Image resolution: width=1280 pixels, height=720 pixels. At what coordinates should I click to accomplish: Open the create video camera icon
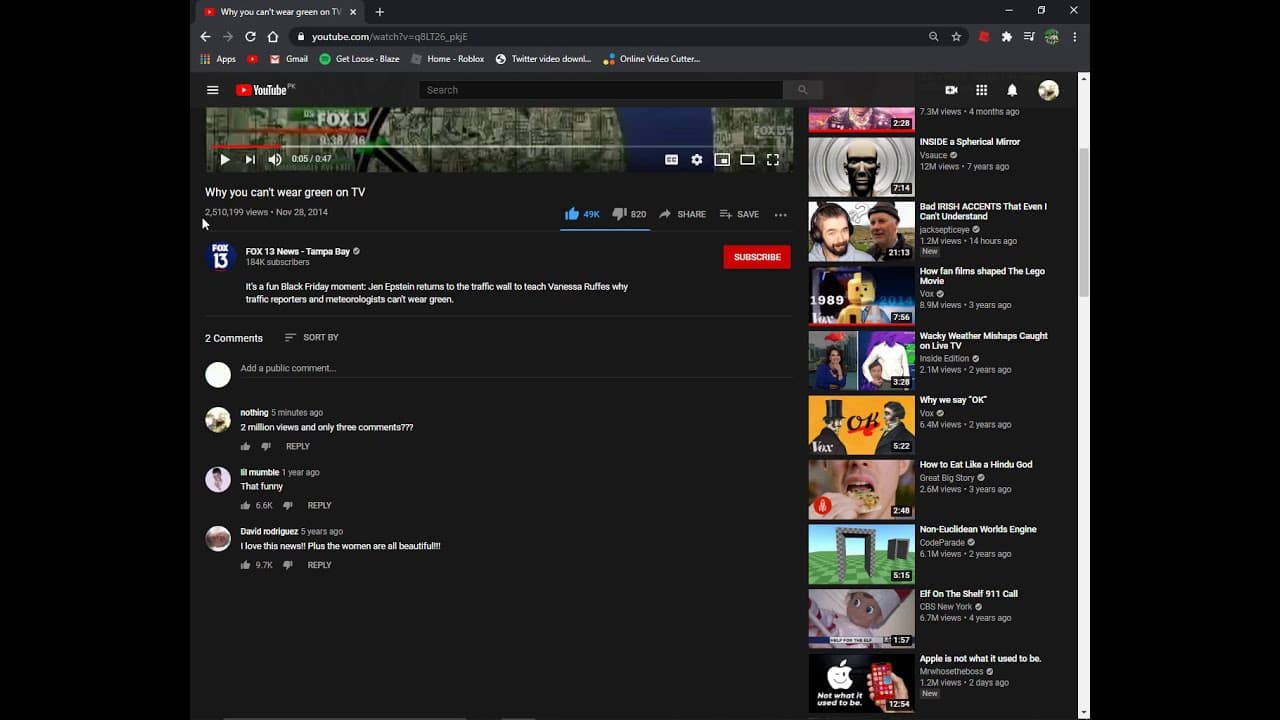pyautogui.click(x=951, y=90)
